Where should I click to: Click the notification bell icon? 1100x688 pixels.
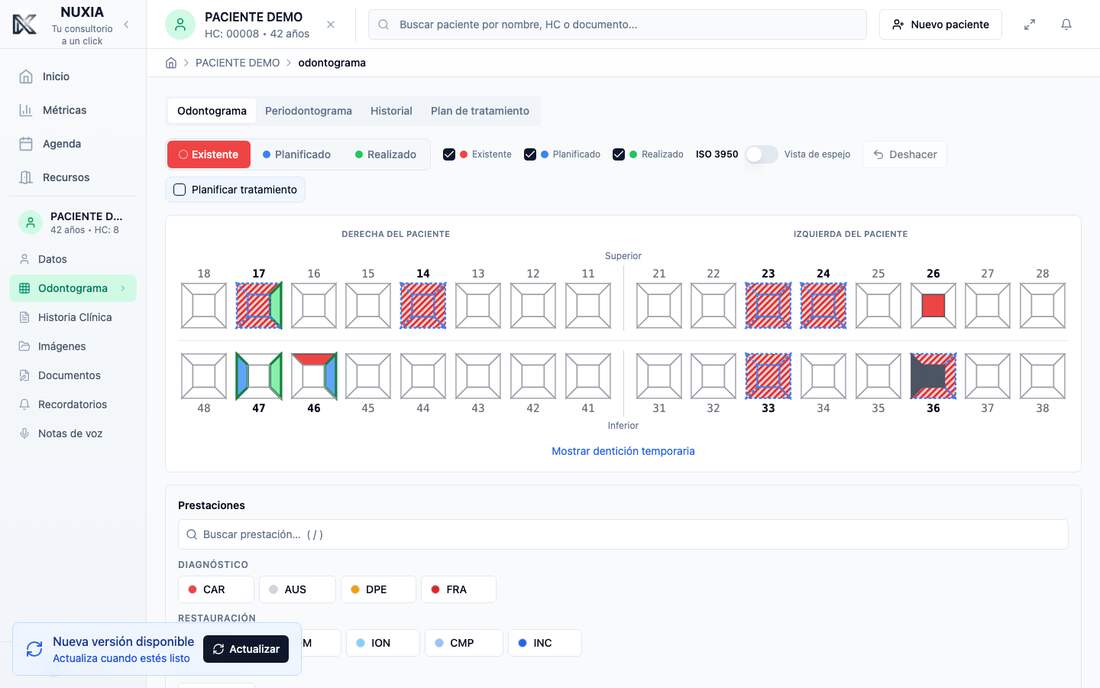[x=1066, y=25]
